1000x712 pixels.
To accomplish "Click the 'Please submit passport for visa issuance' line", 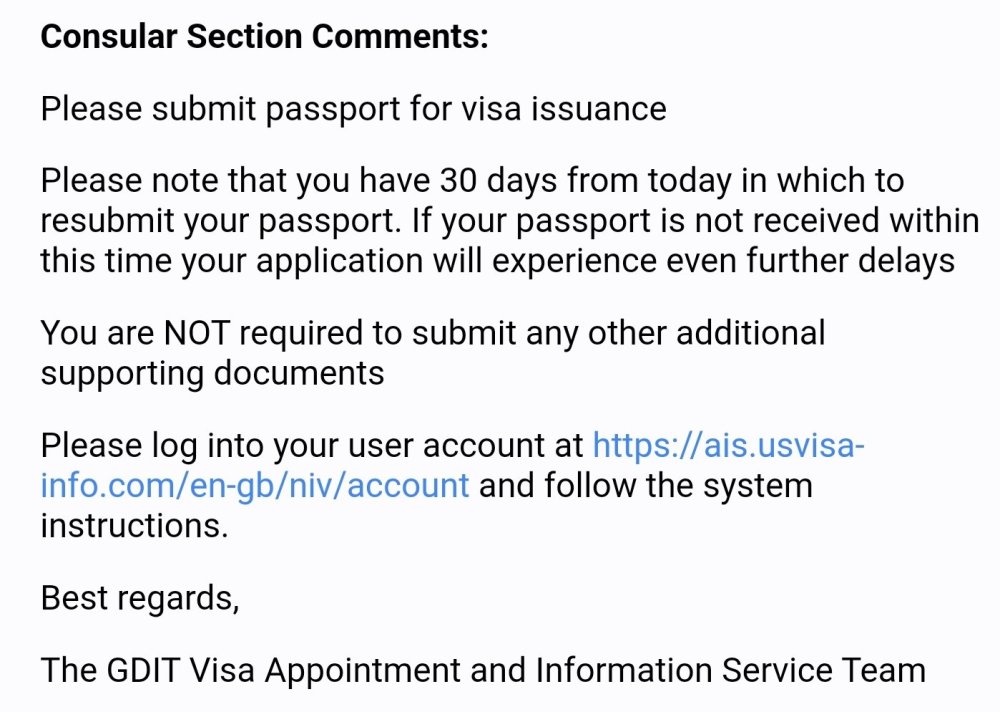I will click(353, 108).
